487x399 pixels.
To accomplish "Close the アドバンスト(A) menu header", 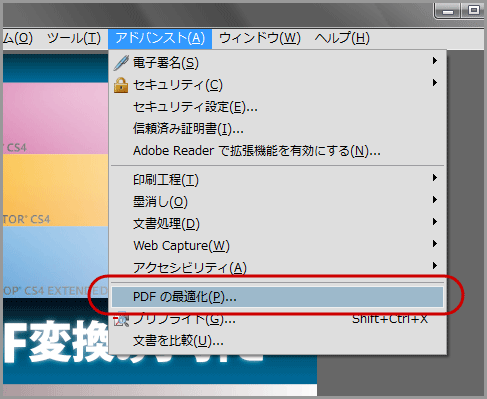I will (x=160, y=38).
